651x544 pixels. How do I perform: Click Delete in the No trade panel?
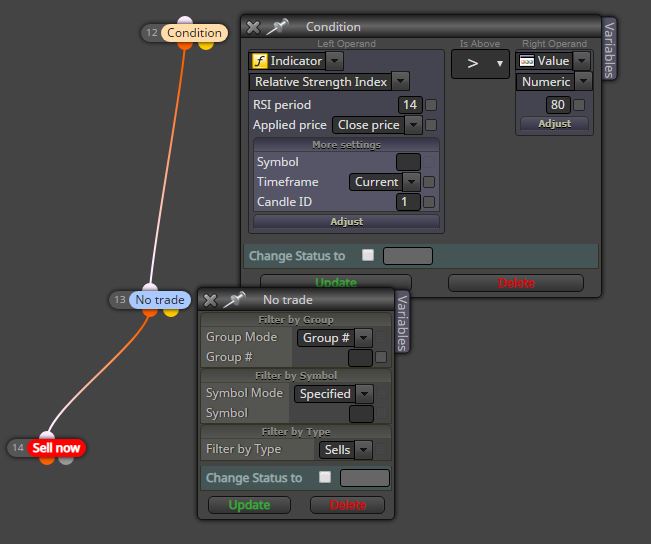[348, 505]
